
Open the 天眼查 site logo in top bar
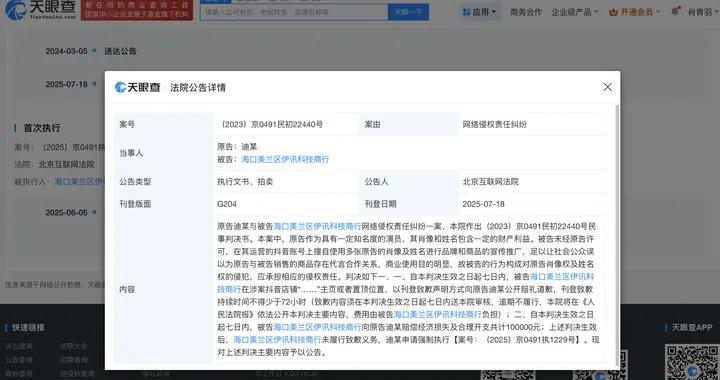point(40,10)
